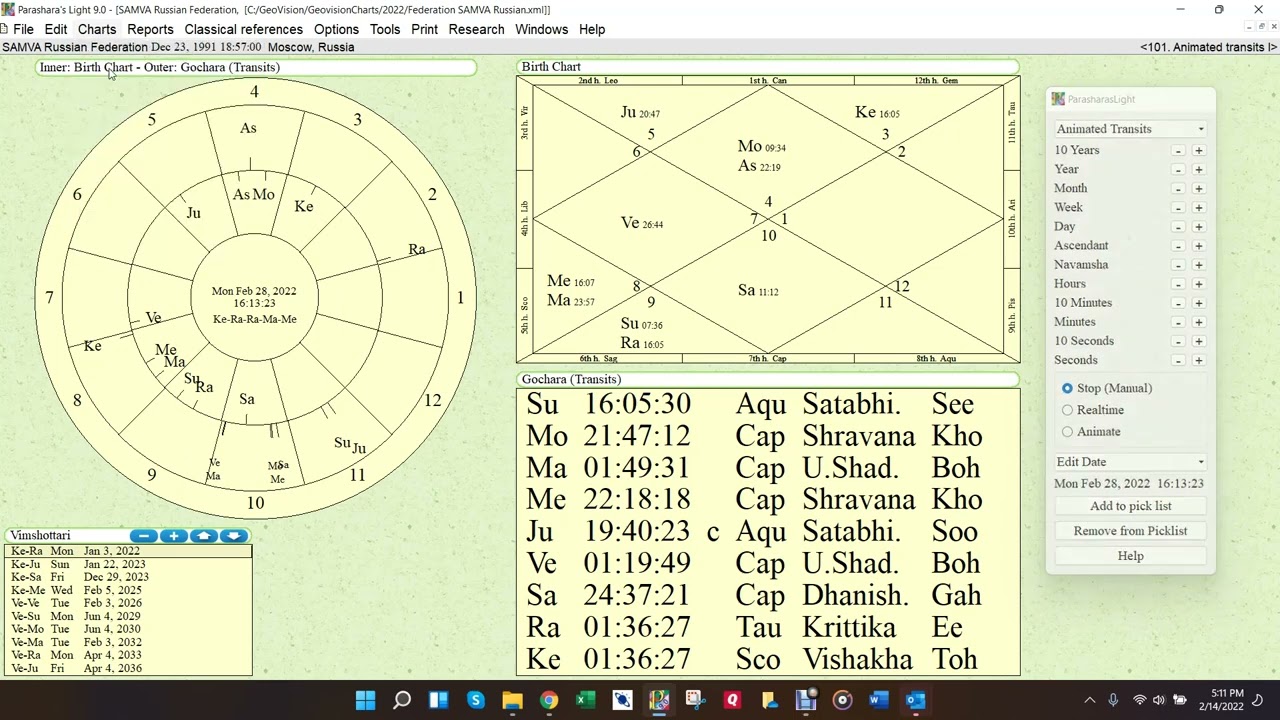
Task: Increase transit by 10 Years with plus
Action: [x=1198, y=151]
